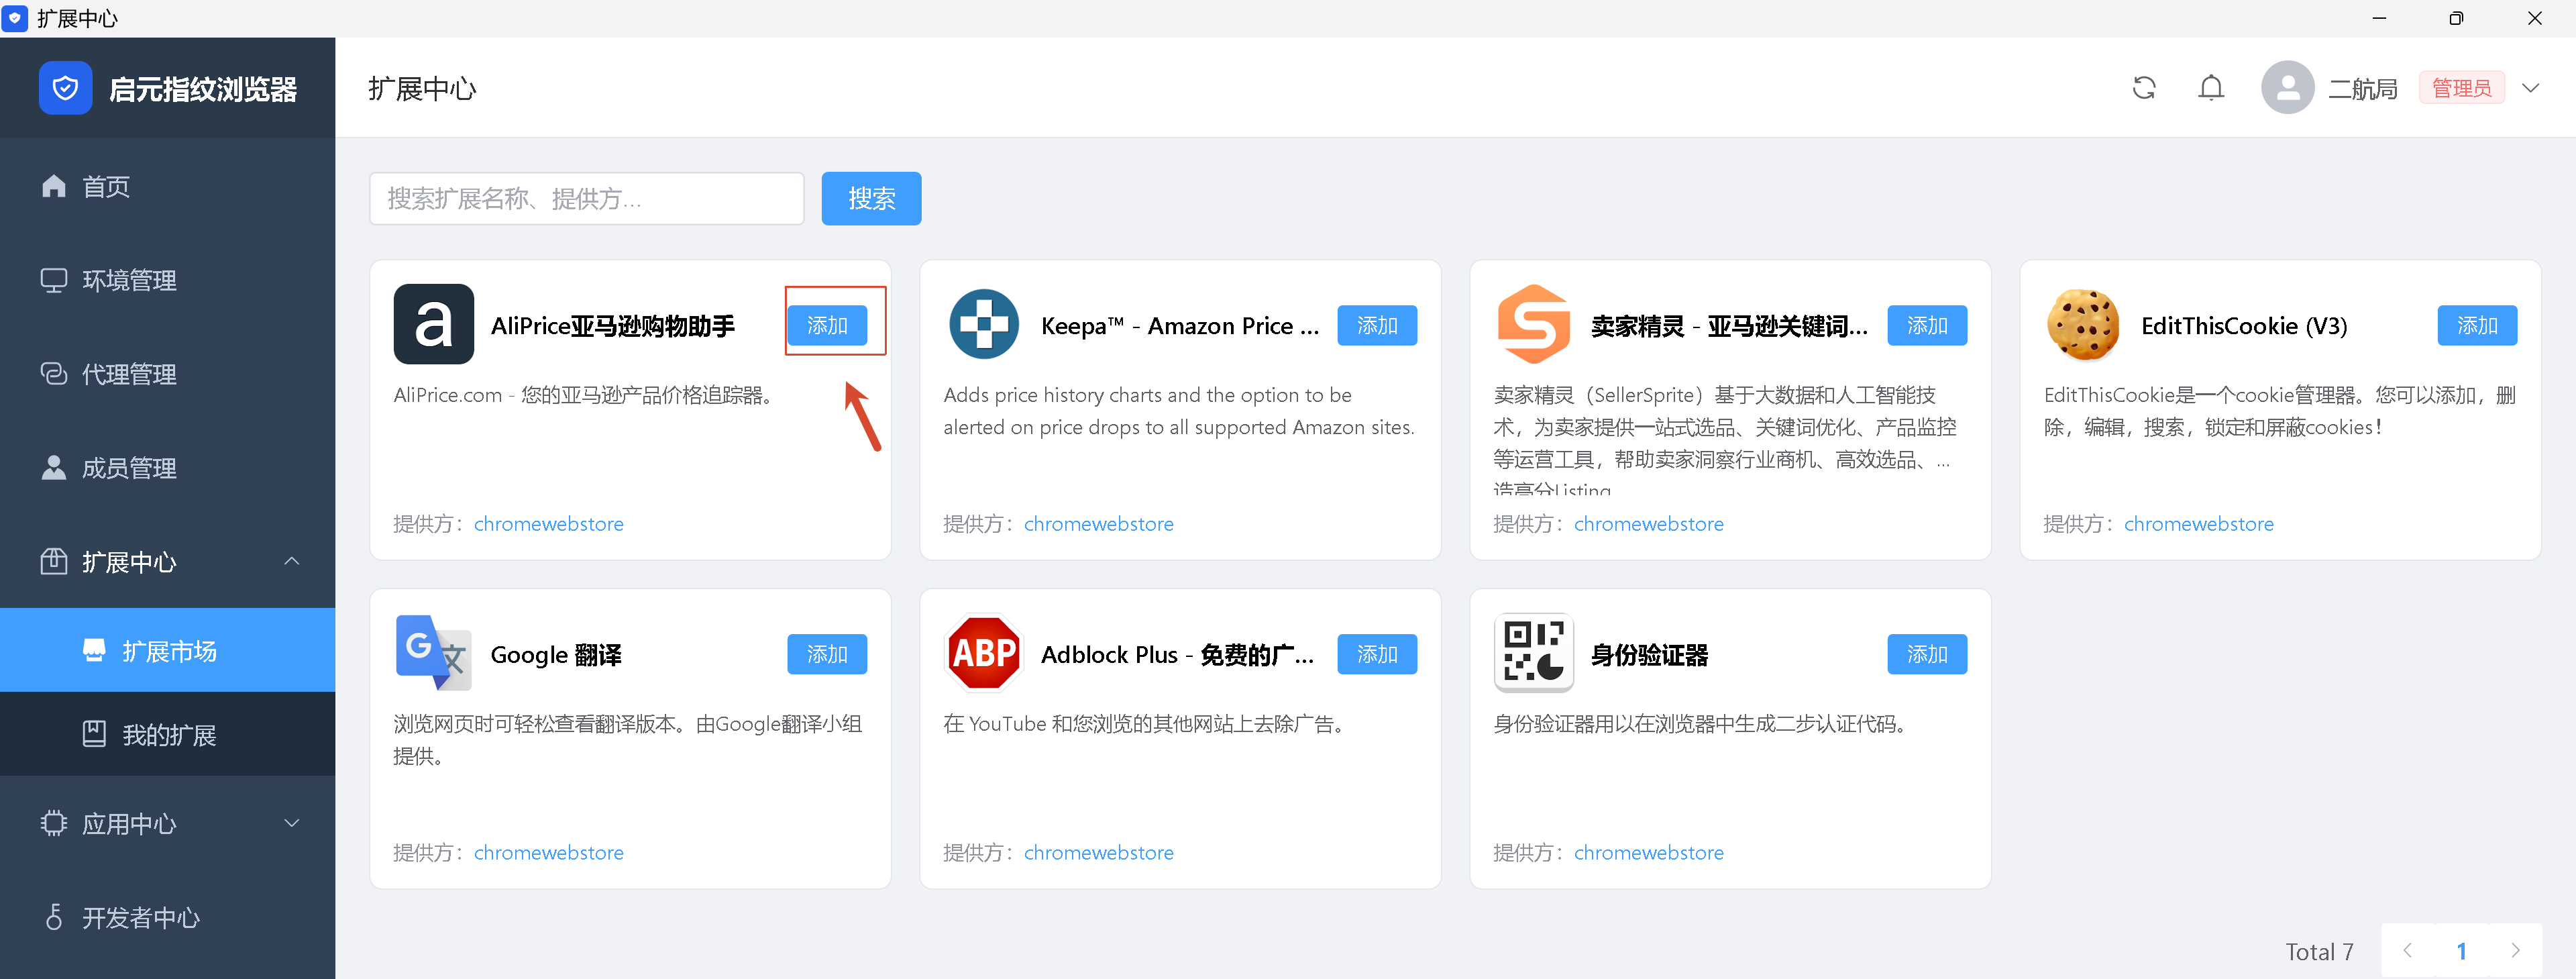This screenshot has width=2576, height=979.
Task: Click the app icon in the title bar
Action: point(15,18)
